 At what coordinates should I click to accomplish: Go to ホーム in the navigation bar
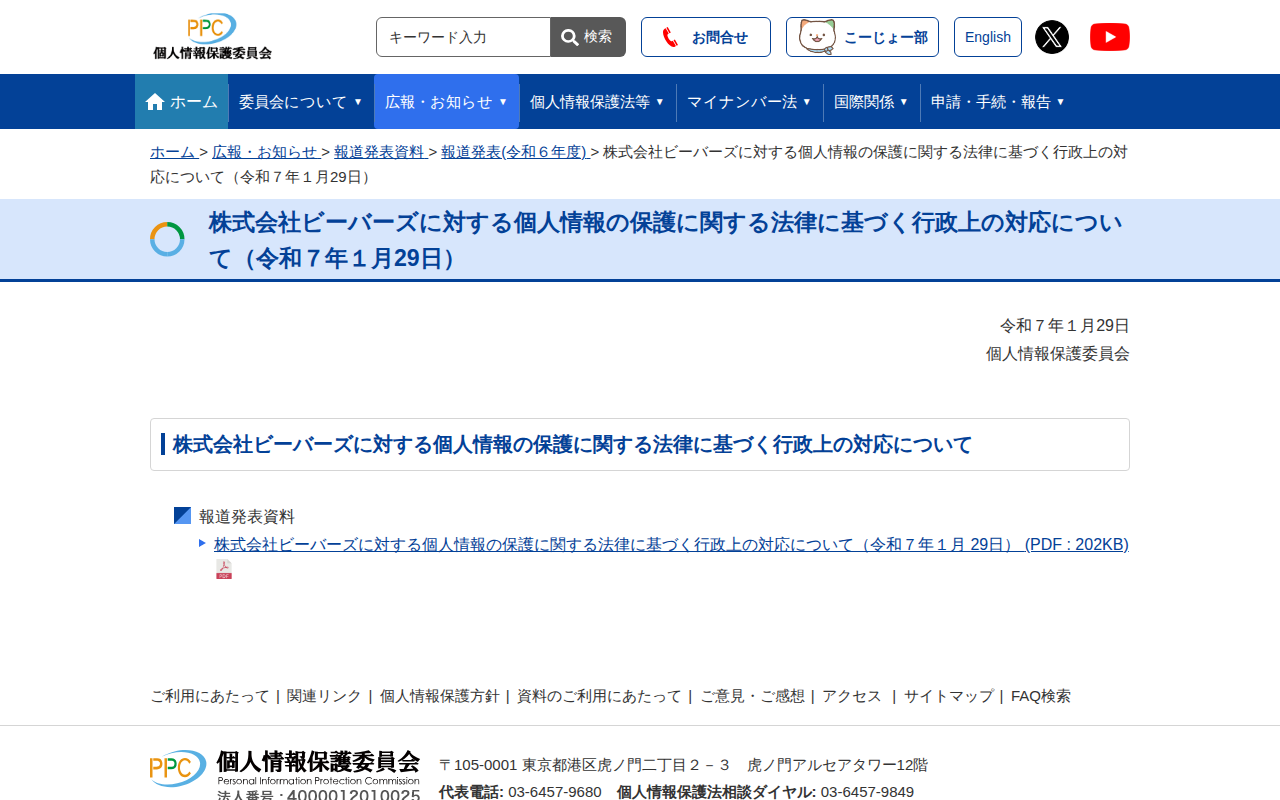(x=182, y=102)
